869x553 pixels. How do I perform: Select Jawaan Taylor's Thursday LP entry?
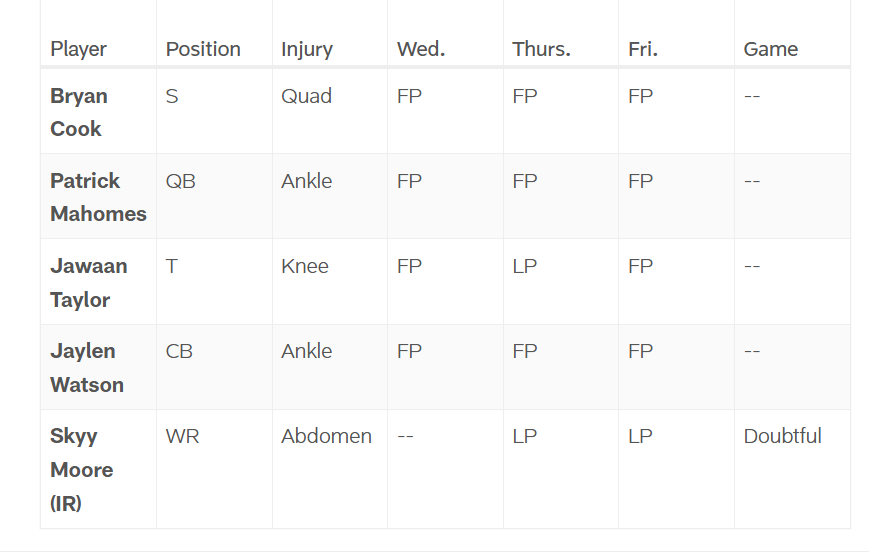(524, 266)
